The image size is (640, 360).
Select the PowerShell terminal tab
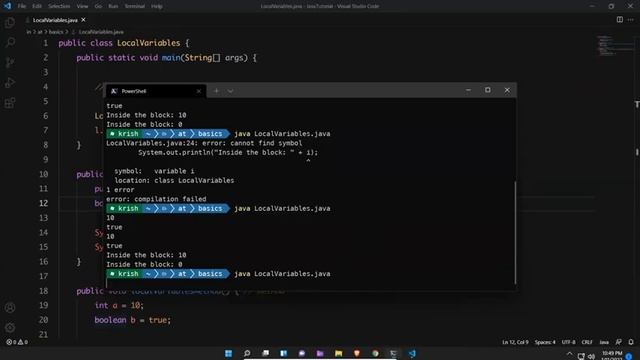[155, 91]
